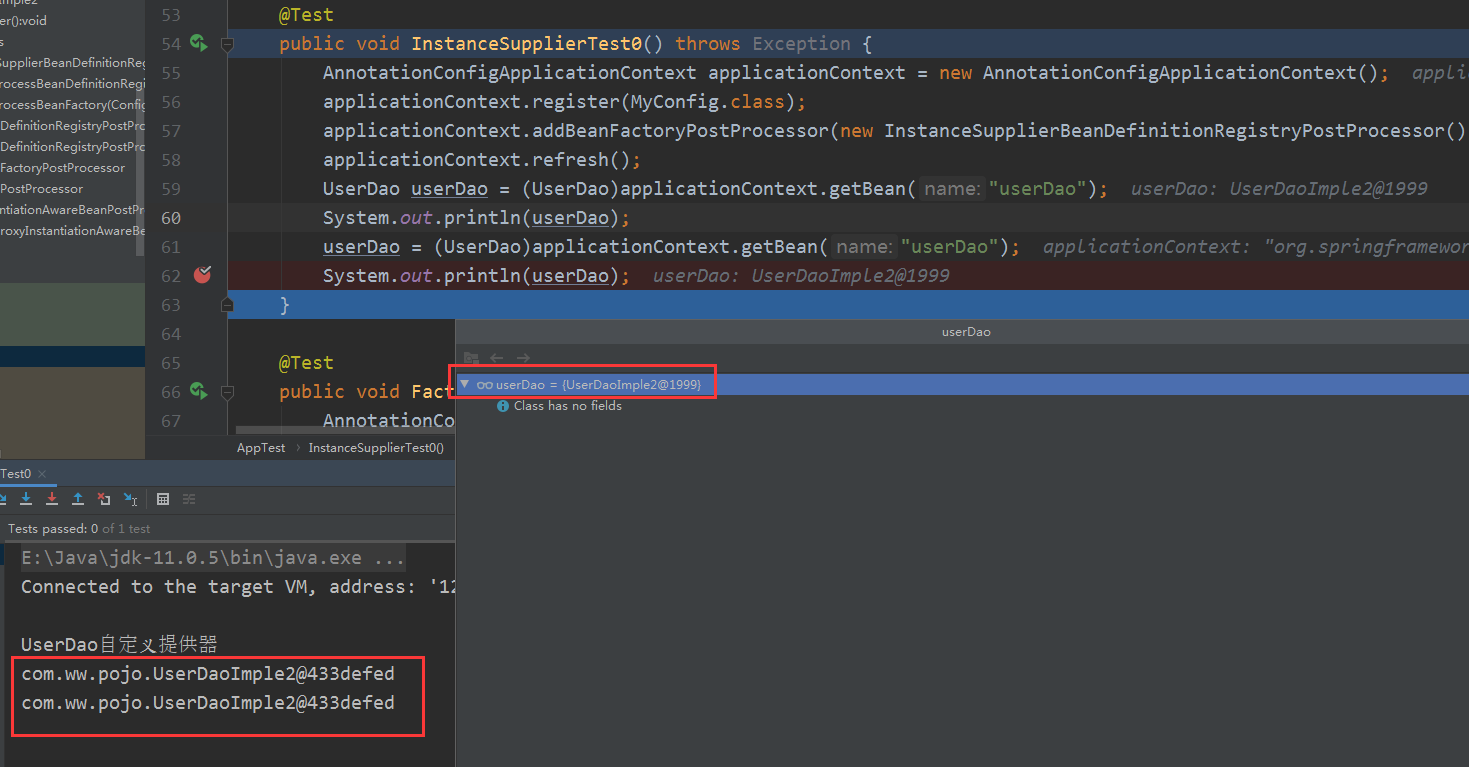Click the run test gutter icon at line 66

199,391
